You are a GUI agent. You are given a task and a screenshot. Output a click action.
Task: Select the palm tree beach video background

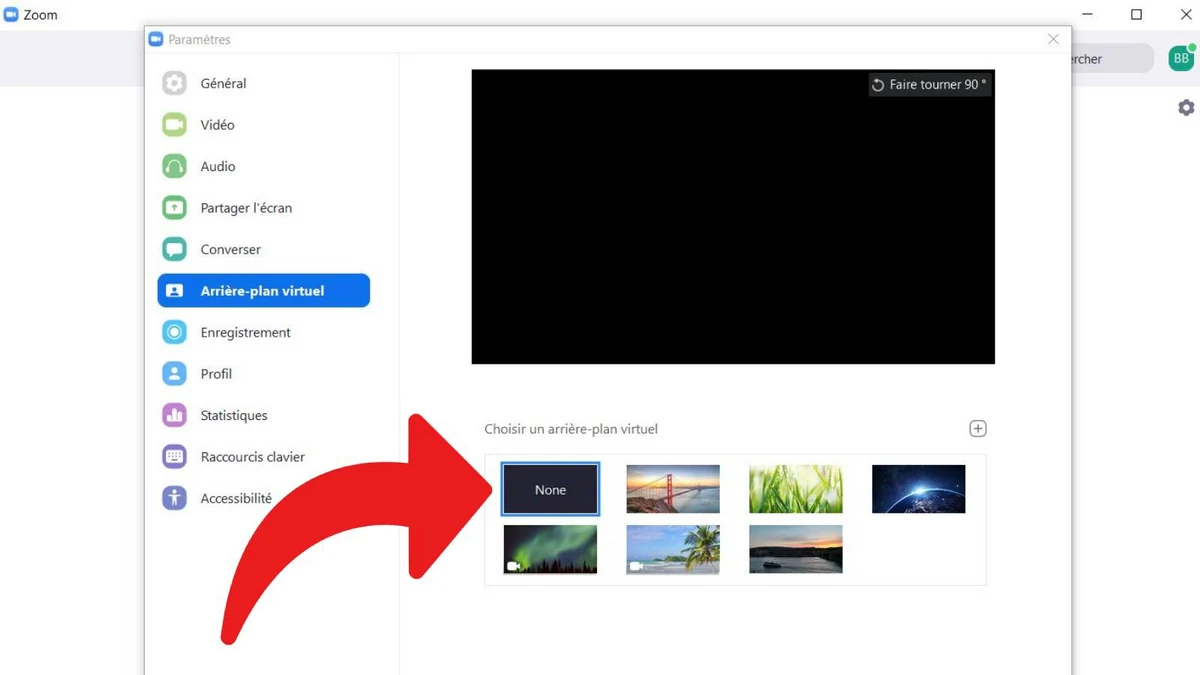click(673, 549)
